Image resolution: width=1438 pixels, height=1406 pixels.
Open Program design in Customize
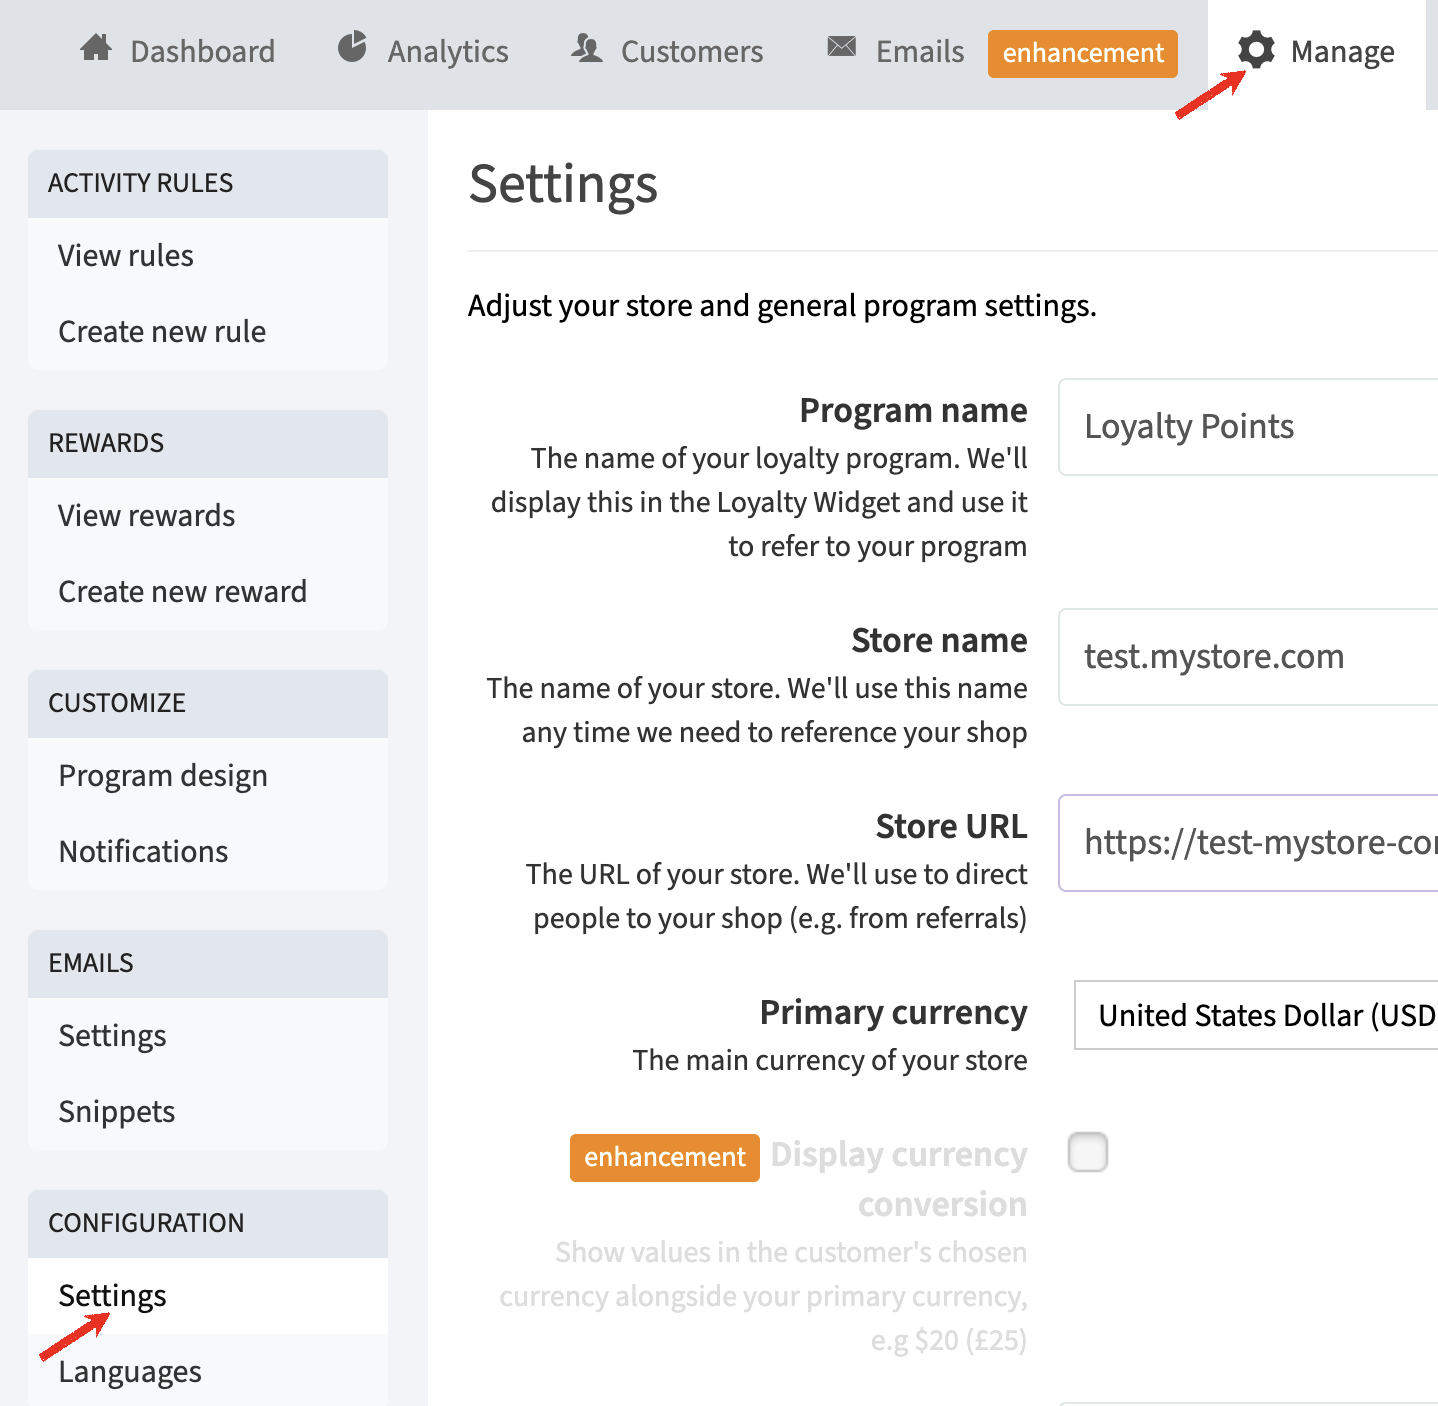[163, 776]
